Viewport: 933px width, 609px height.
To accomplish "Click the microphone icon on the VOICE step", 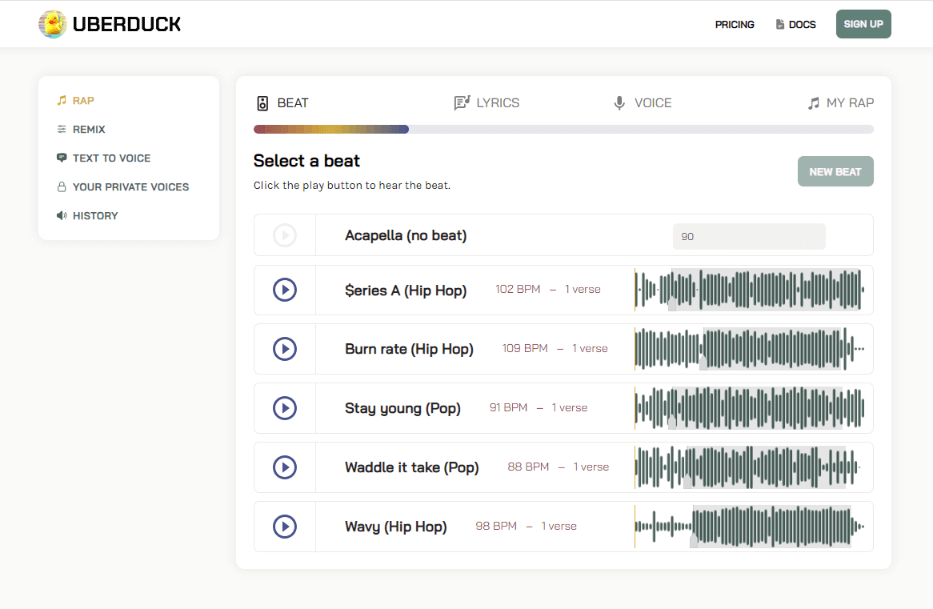I will click(619, 102).
